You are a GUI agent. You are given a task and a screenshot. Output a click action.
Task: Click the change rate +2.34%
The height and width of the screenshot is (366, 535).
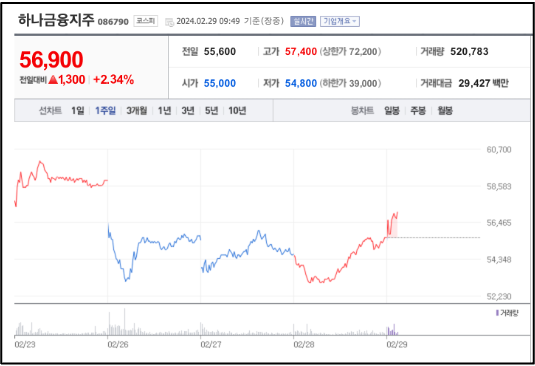(113, 80)
